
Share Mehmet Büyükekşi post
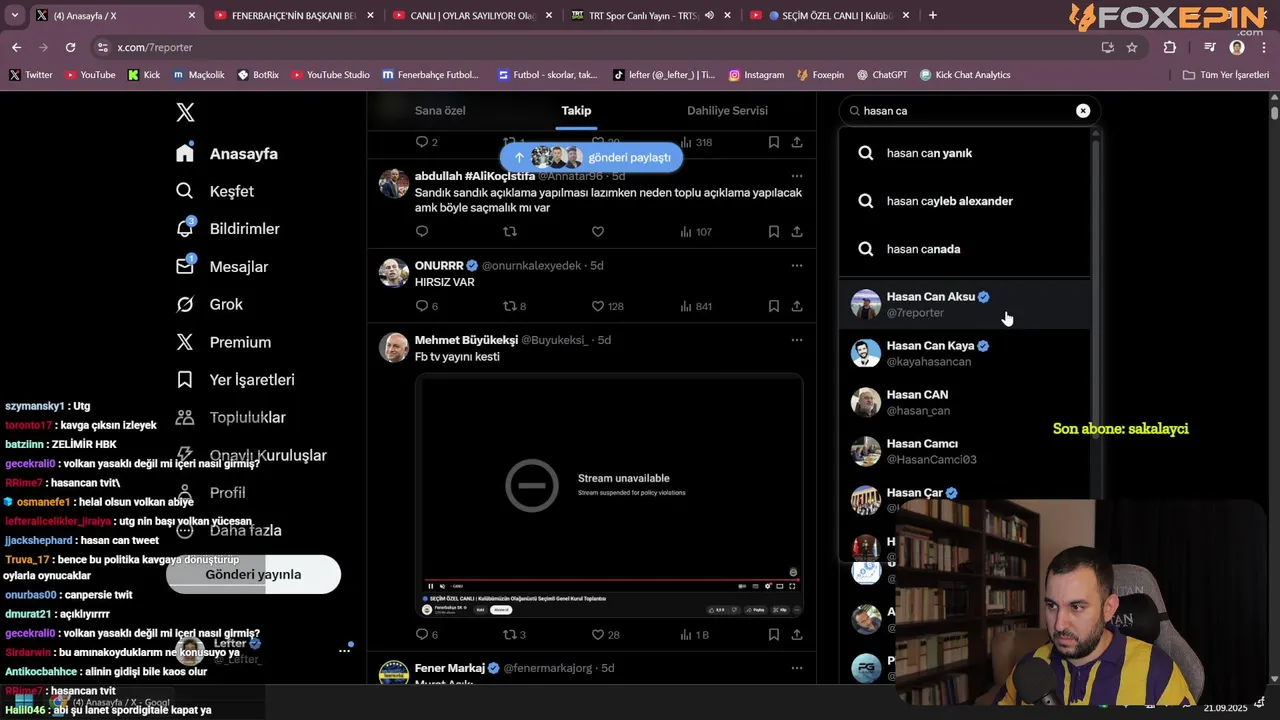click(x=797, y=634)
